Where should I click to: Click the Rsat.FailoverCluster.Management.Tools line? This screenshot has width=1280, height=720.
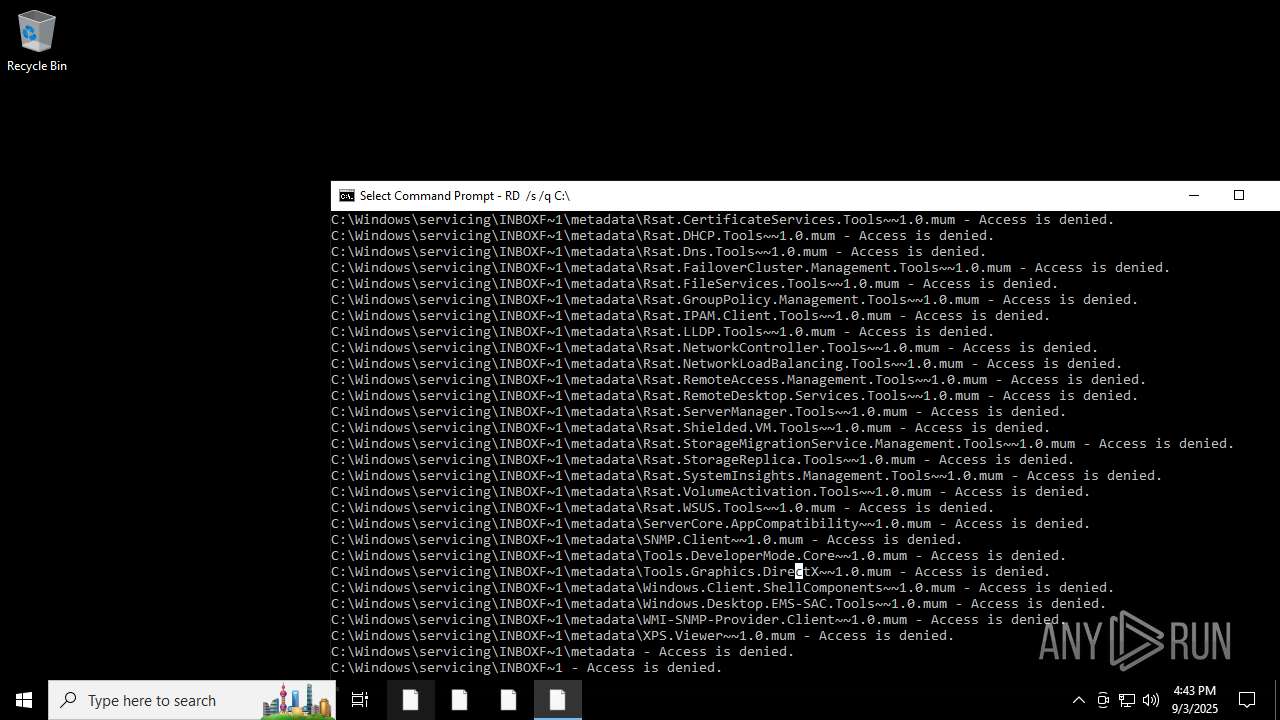pyautogui.click(x=751, y=268)
